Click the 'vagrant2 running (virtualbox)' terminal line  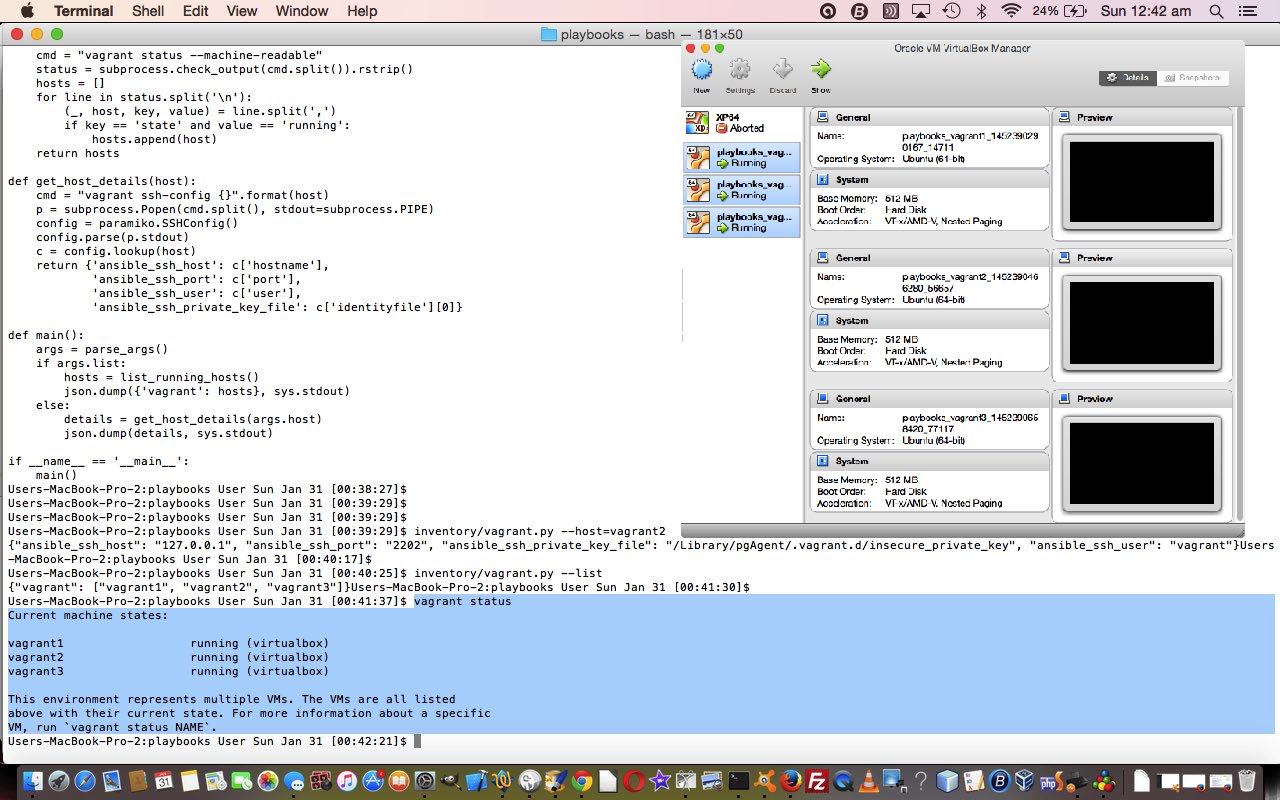pos(168,657)
